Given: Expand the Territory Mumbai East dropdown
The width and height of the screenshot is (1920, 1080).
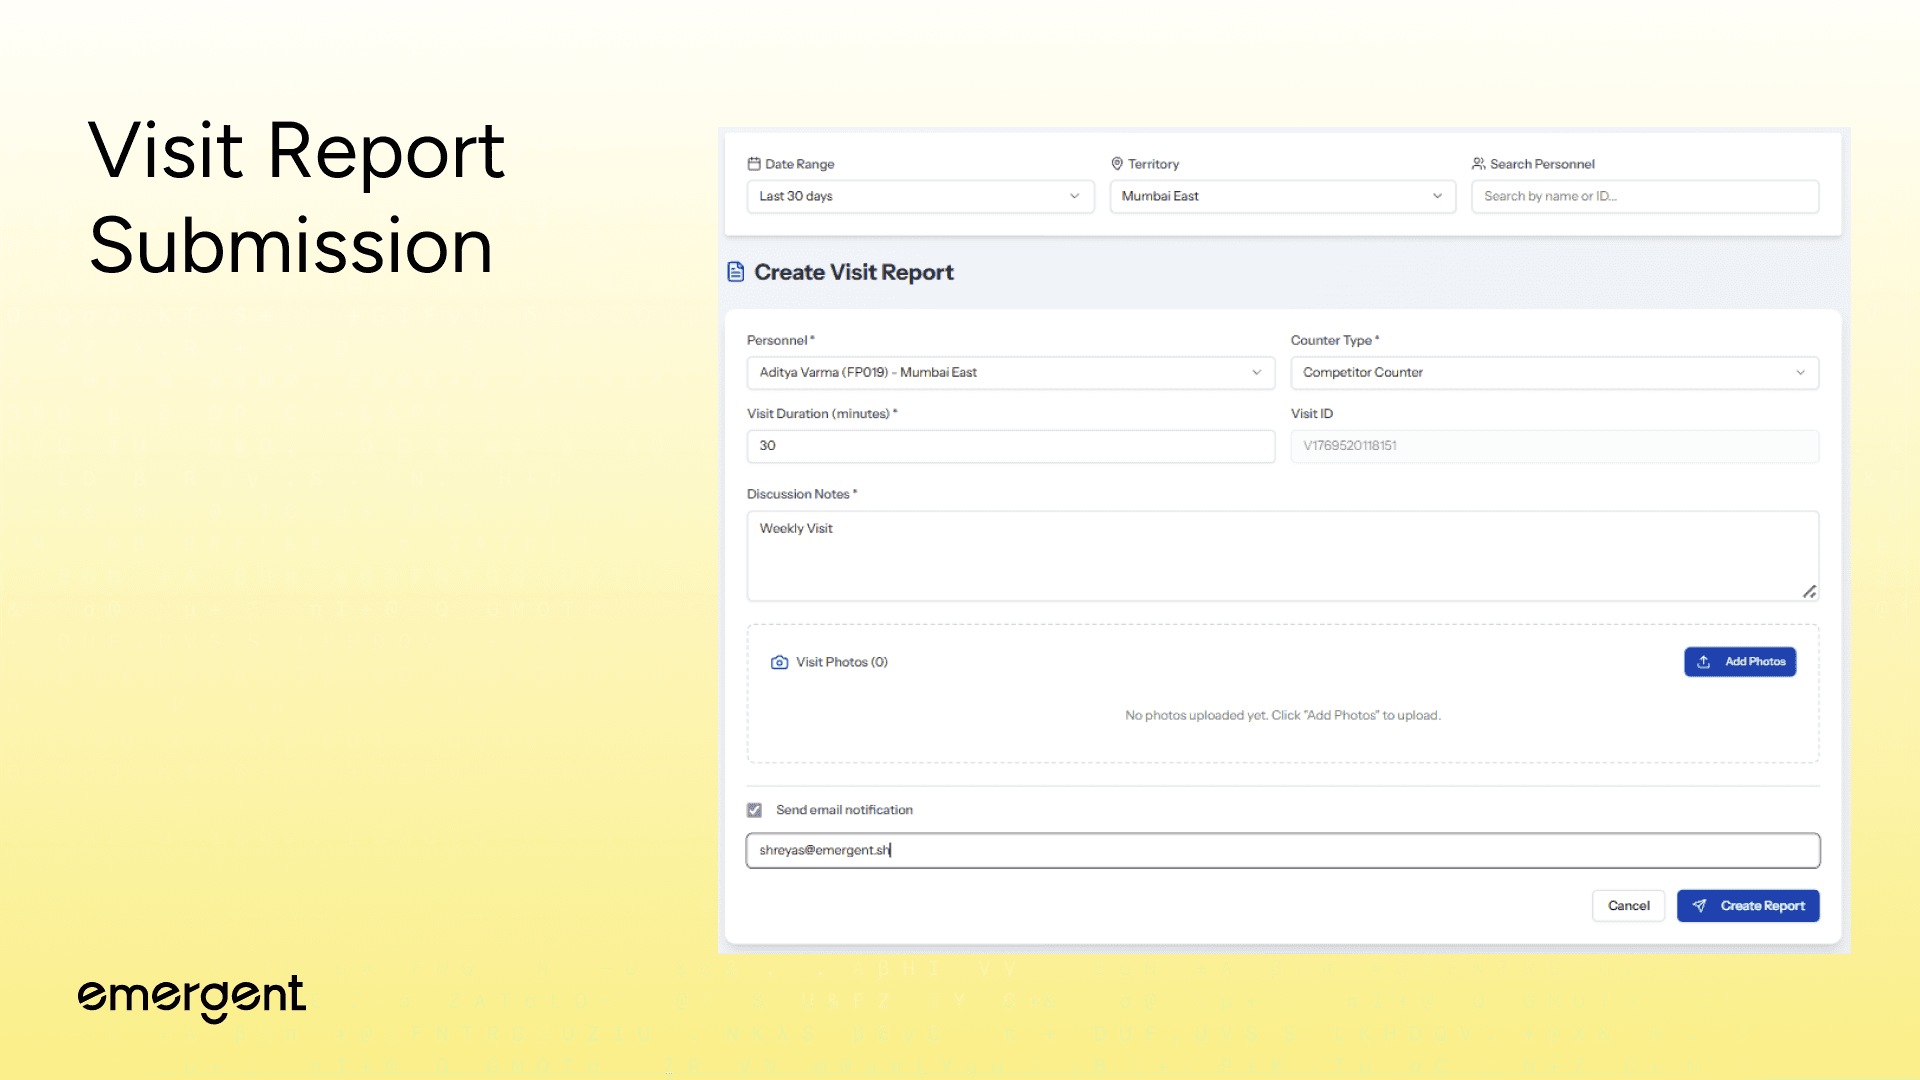Looking at the screenshot, I should (1282, 196).
